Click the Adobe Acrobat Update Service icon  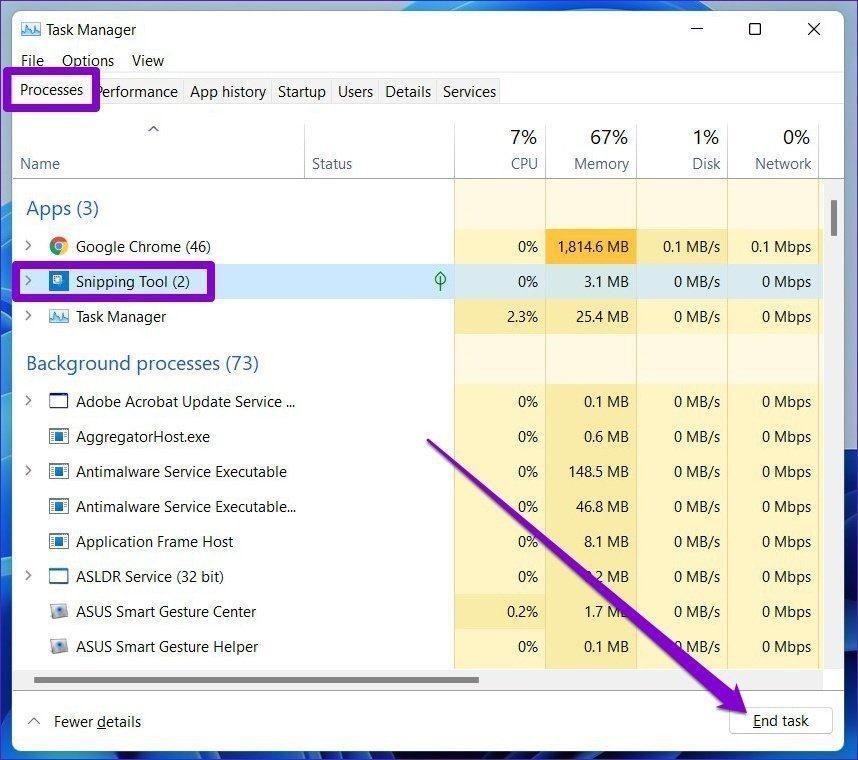58,401
